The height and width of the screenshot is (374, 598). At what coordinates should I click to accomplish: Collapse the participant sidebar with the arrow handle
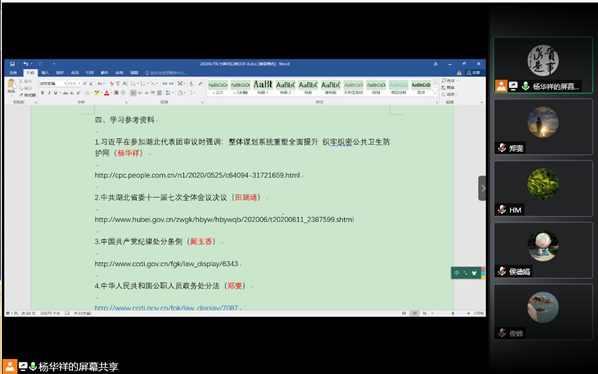[x=482, y=188]
